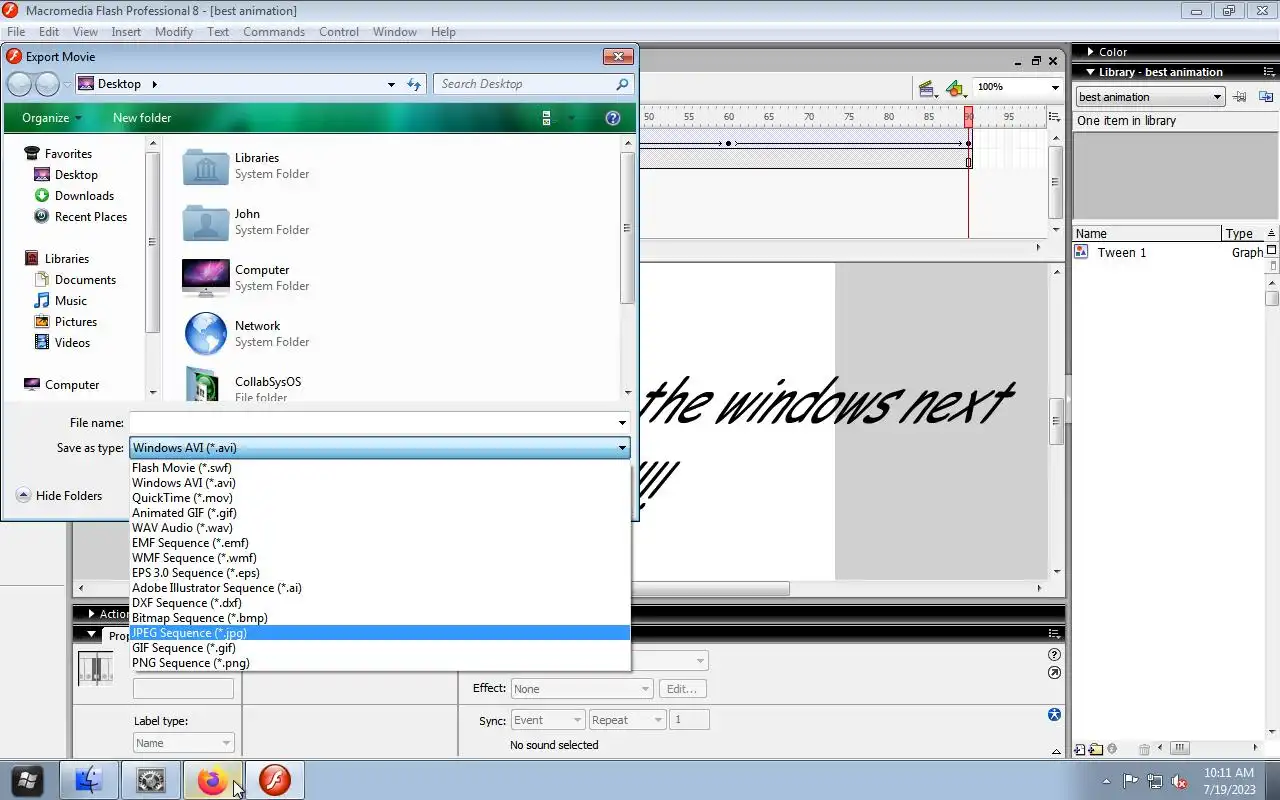Create a New folder
1280x800 pixels.
click(x=142, y=117)
